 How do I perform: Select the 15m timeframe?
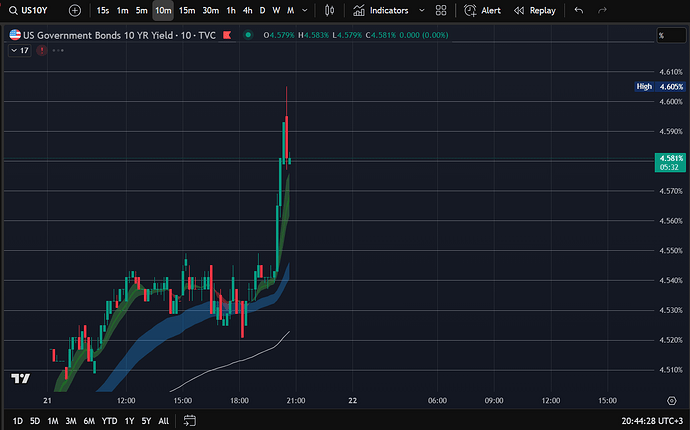(x=187, y=10)
